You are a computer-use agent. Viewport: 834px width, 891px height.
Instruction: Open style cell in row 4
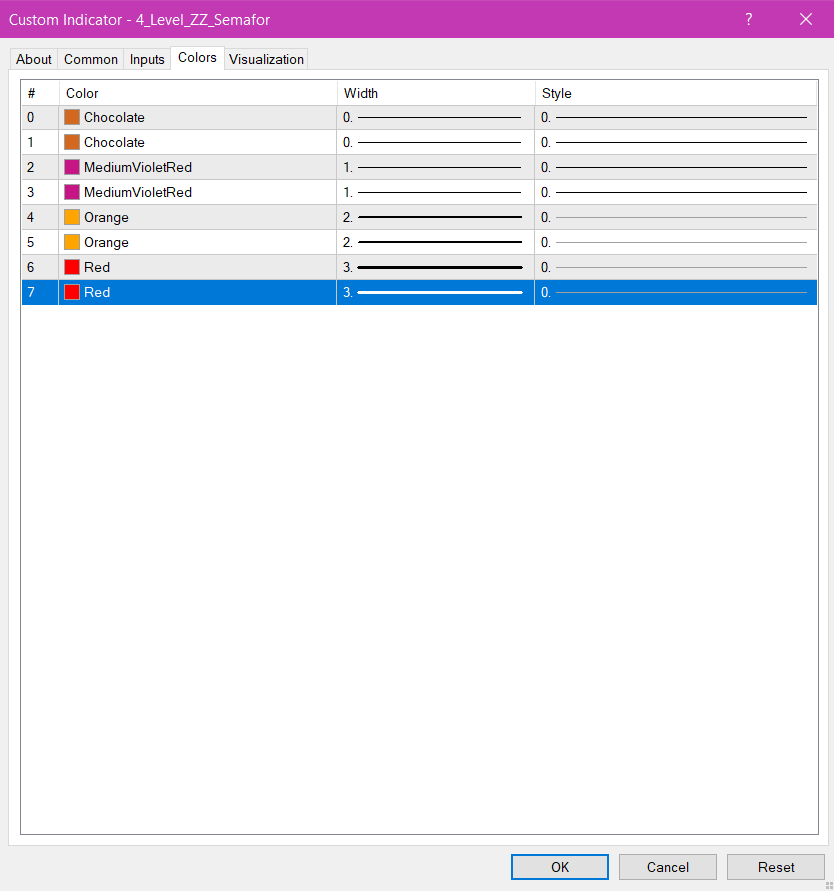[676, 217]
